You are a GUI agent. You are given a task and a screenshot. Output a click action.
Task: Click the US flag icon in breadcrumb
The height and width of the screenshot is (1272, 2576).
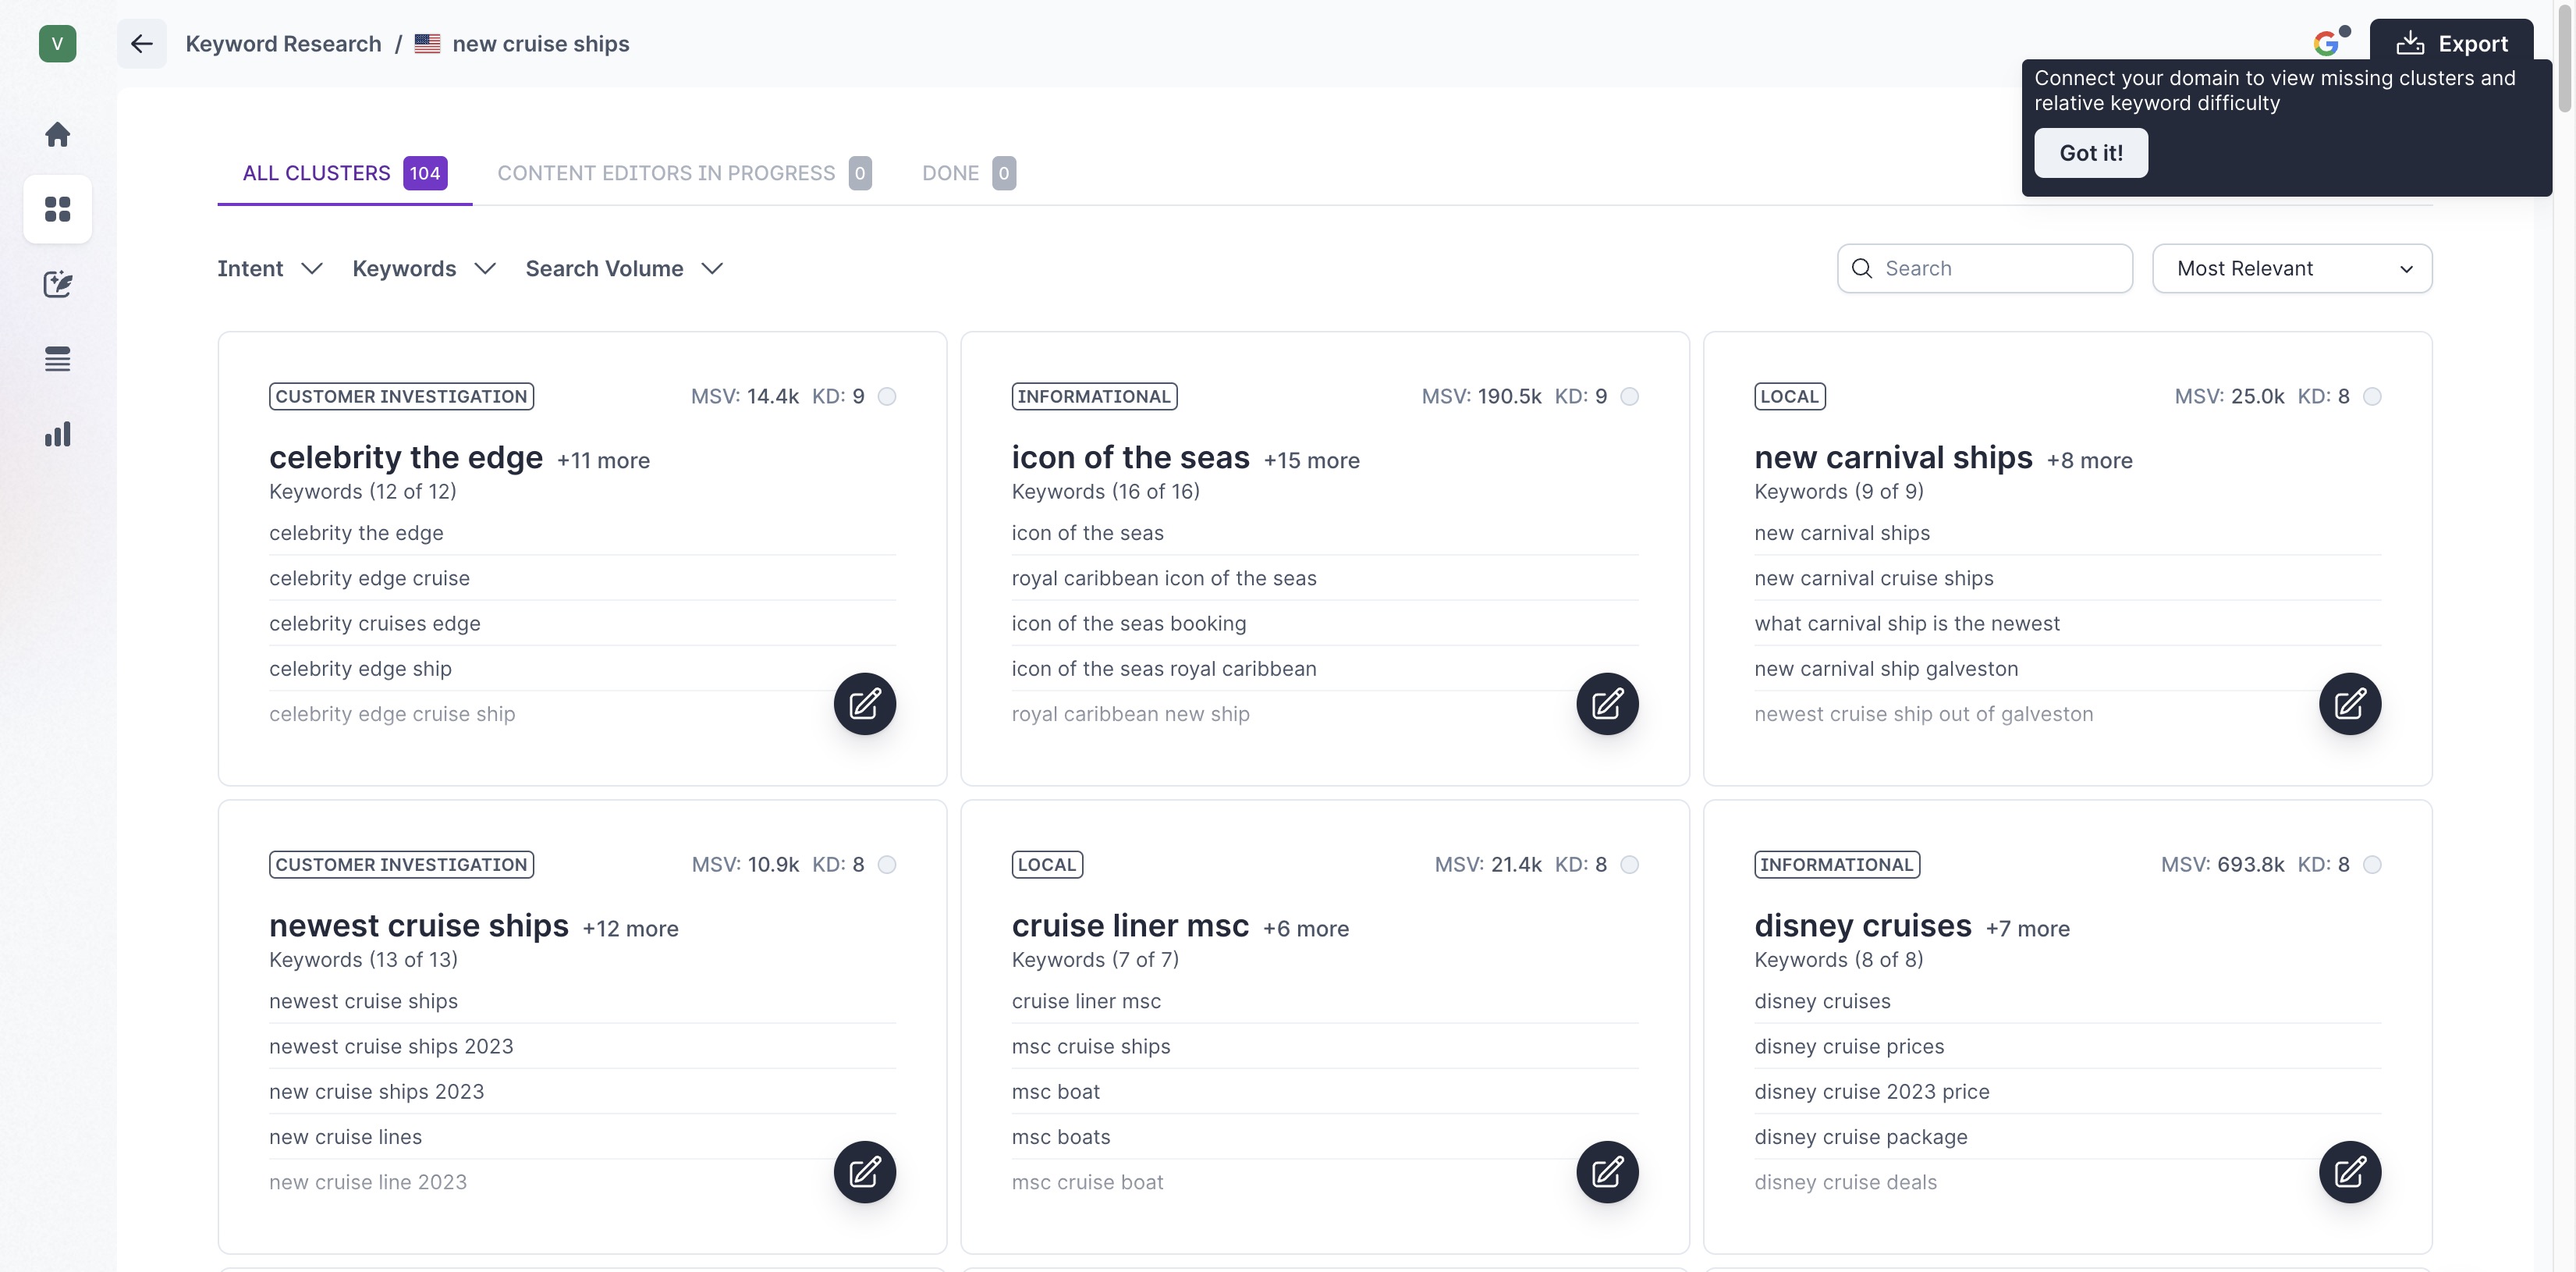click(x=427, y=43)
